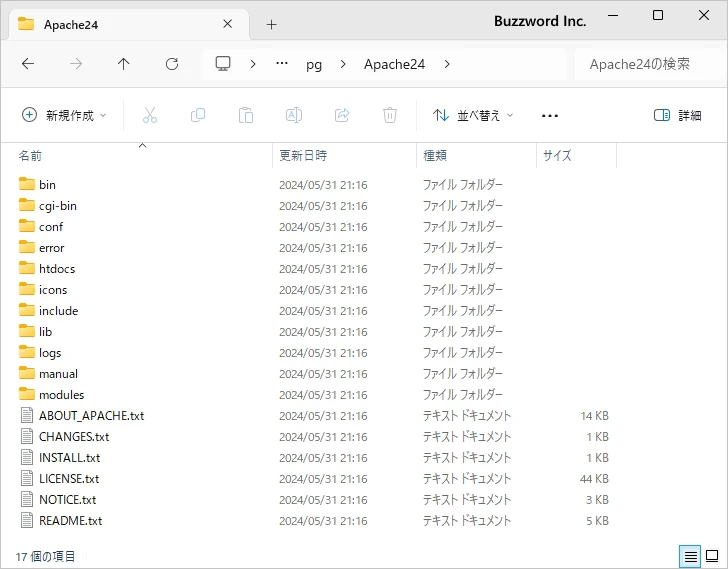Click the forward navigation arrow
This screenshot has width=728, height=569.
(x=76, y=64)
